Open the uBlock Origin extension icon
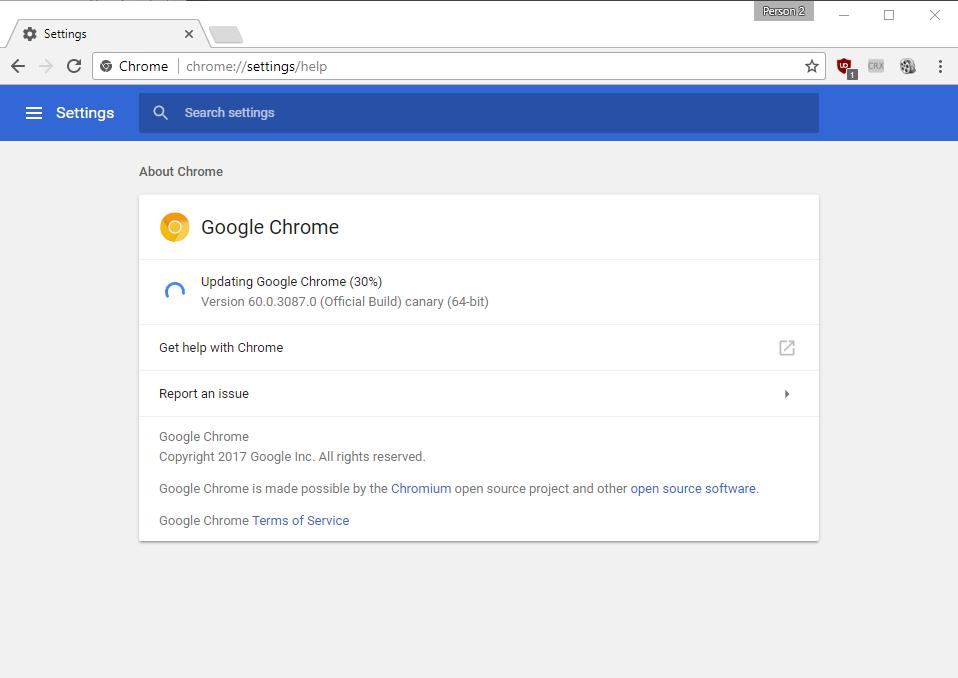The height and width of the screenshot is (678, 958). (x=844, y=66)
